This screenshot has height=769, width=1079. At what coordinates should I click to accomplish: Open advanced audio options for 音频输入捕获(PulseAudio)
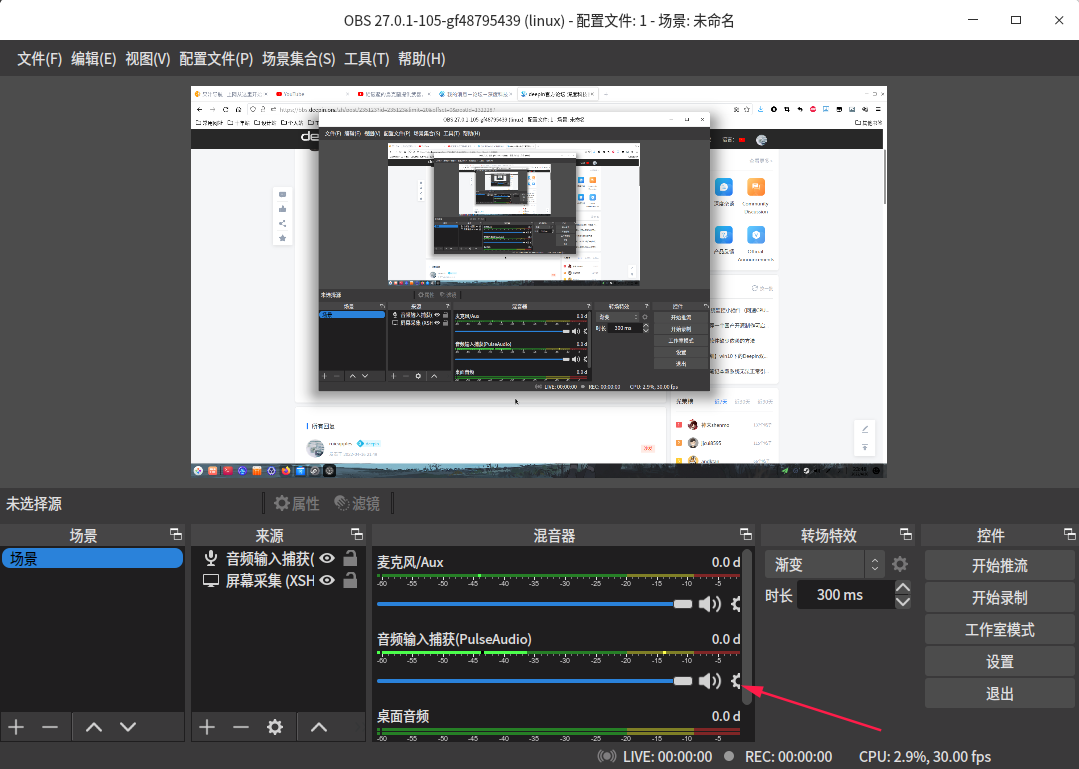(736, 681)
